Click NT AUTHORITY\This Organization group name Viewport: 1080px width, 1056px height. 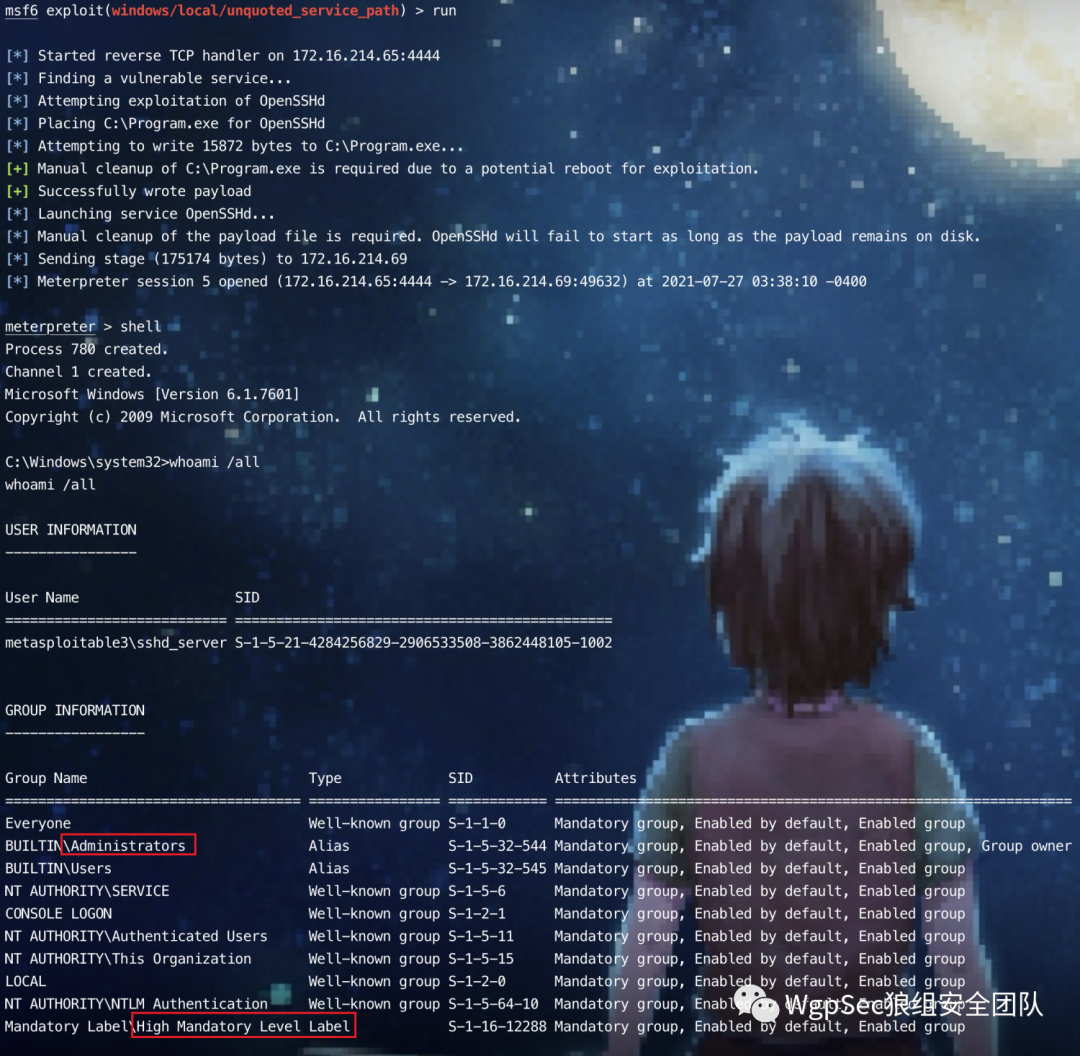128,960
